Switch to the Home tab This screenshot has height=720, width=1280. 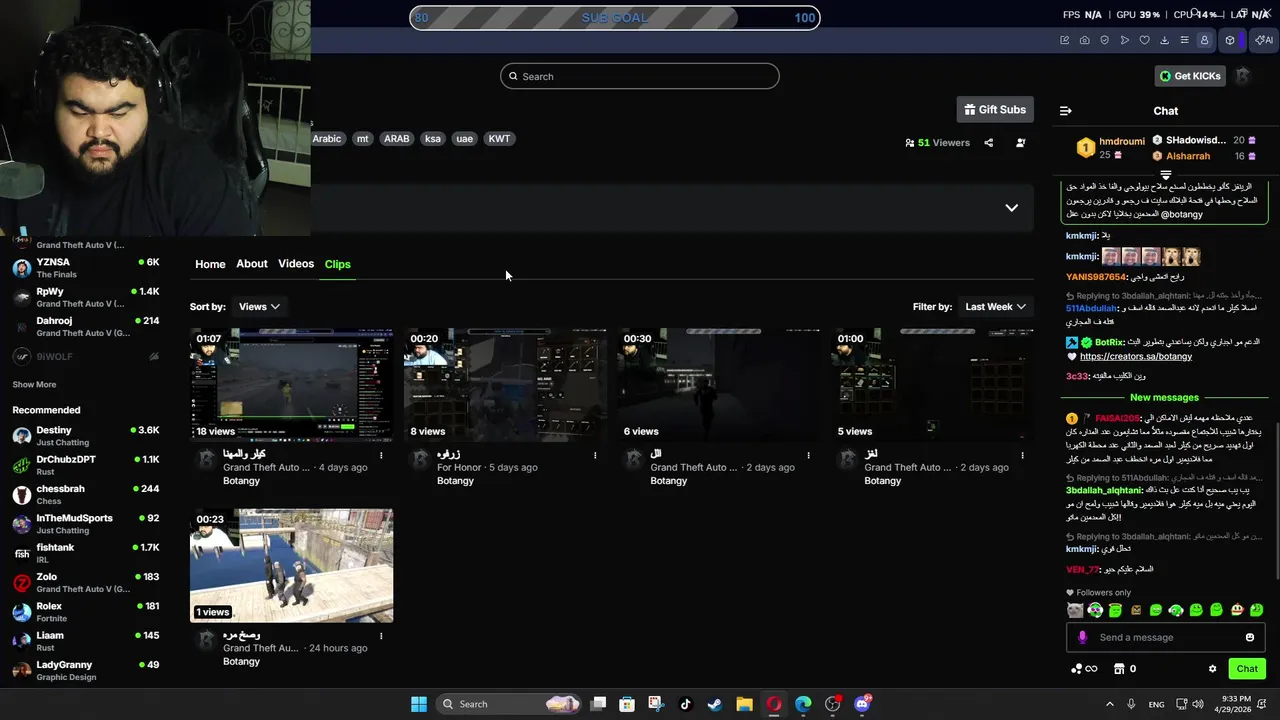(210, 264)
